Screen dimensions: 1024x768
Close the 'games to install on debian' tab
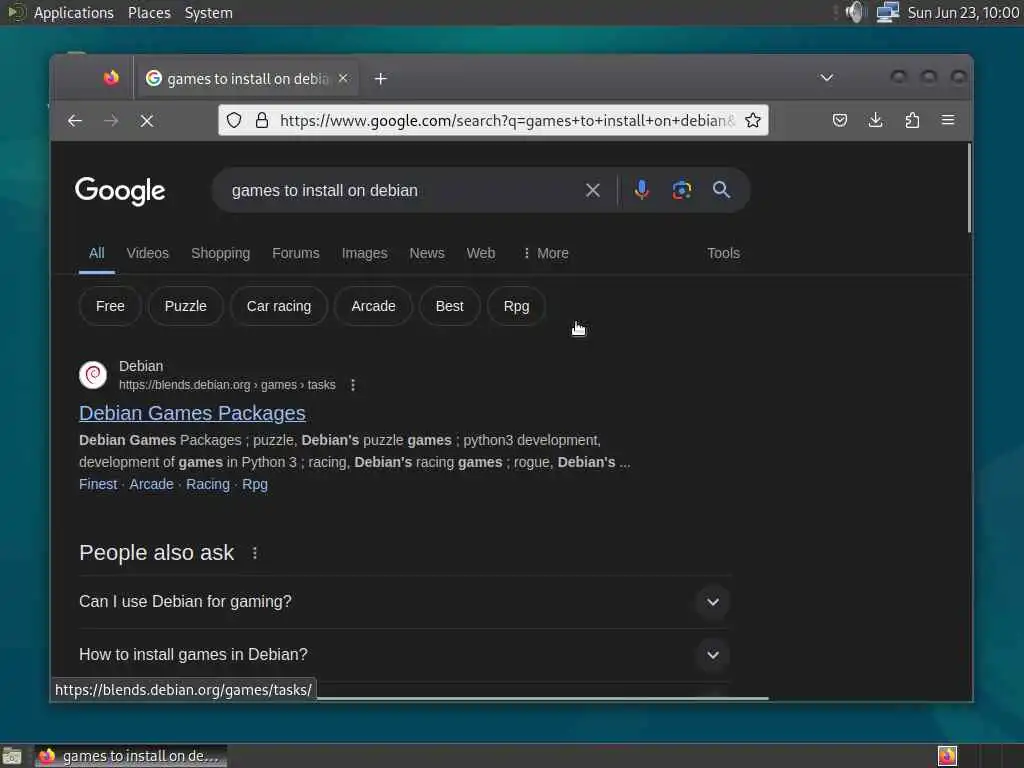343,78
